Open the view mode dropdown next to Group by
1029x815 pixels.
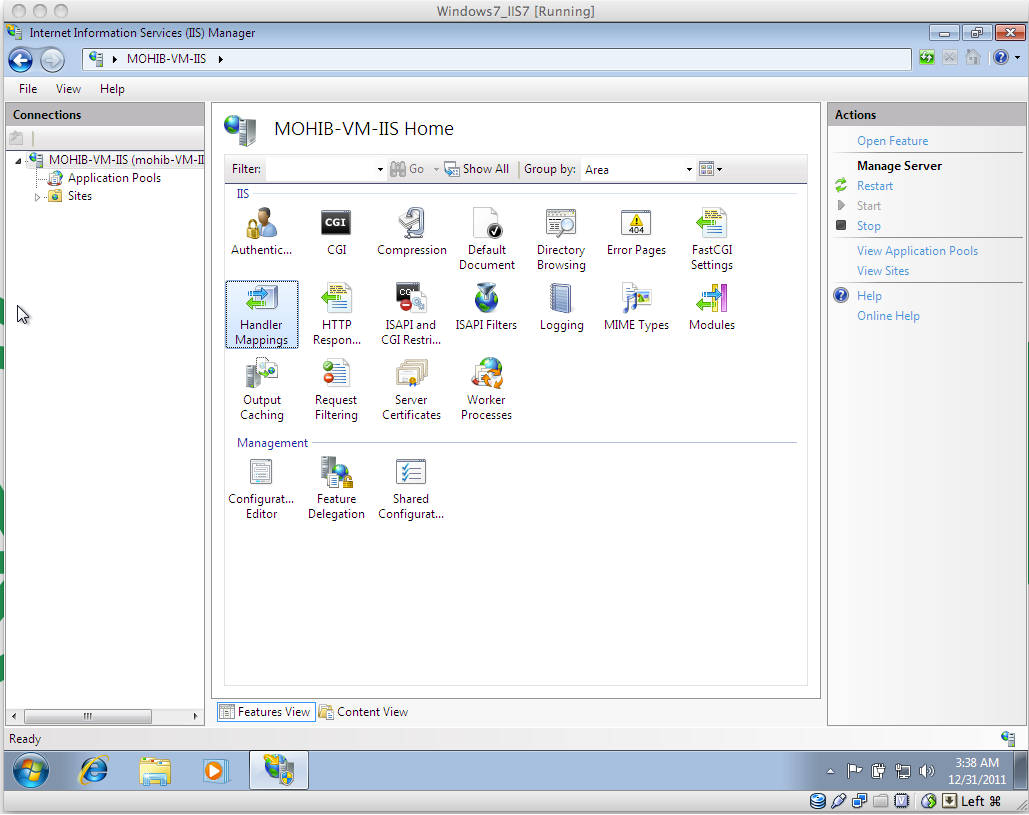[710, 170]
